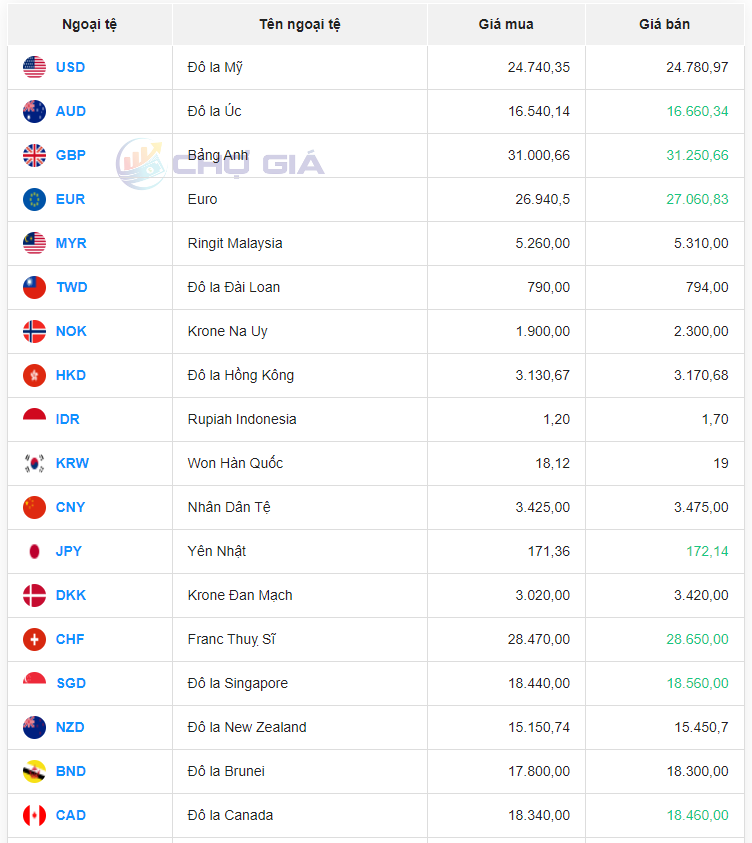Open the HKD currency link
The width and height of the screenshot is (752, 843).
pyautogui.click(x=70, y=375)
